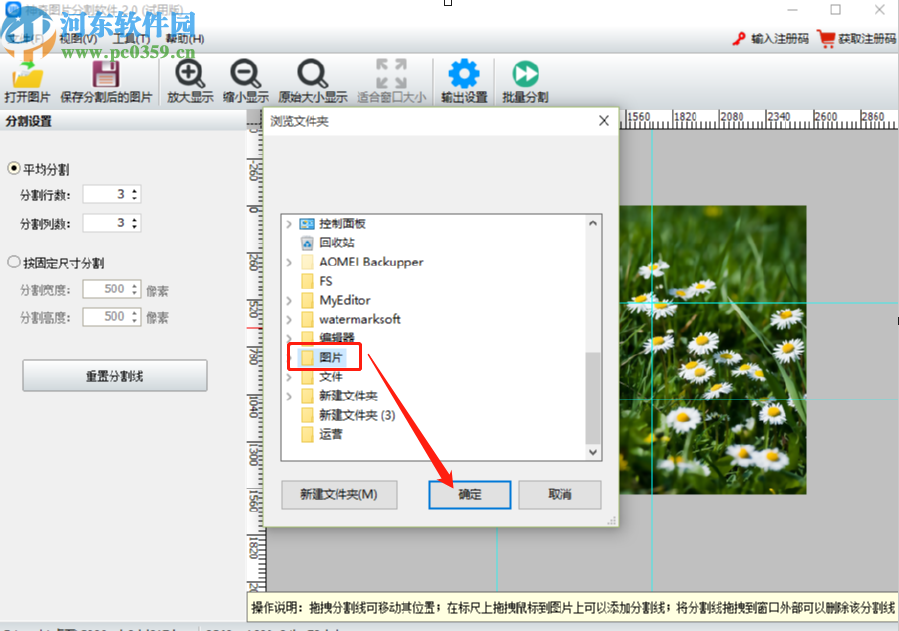
Task: Open the 视图(V) menu
Action: tap(79, 39)
